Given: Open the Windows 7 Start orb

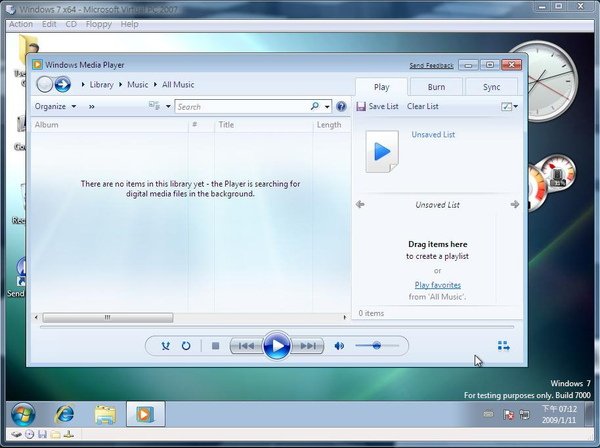Looking at the screenshot, I should pos(23,414).
